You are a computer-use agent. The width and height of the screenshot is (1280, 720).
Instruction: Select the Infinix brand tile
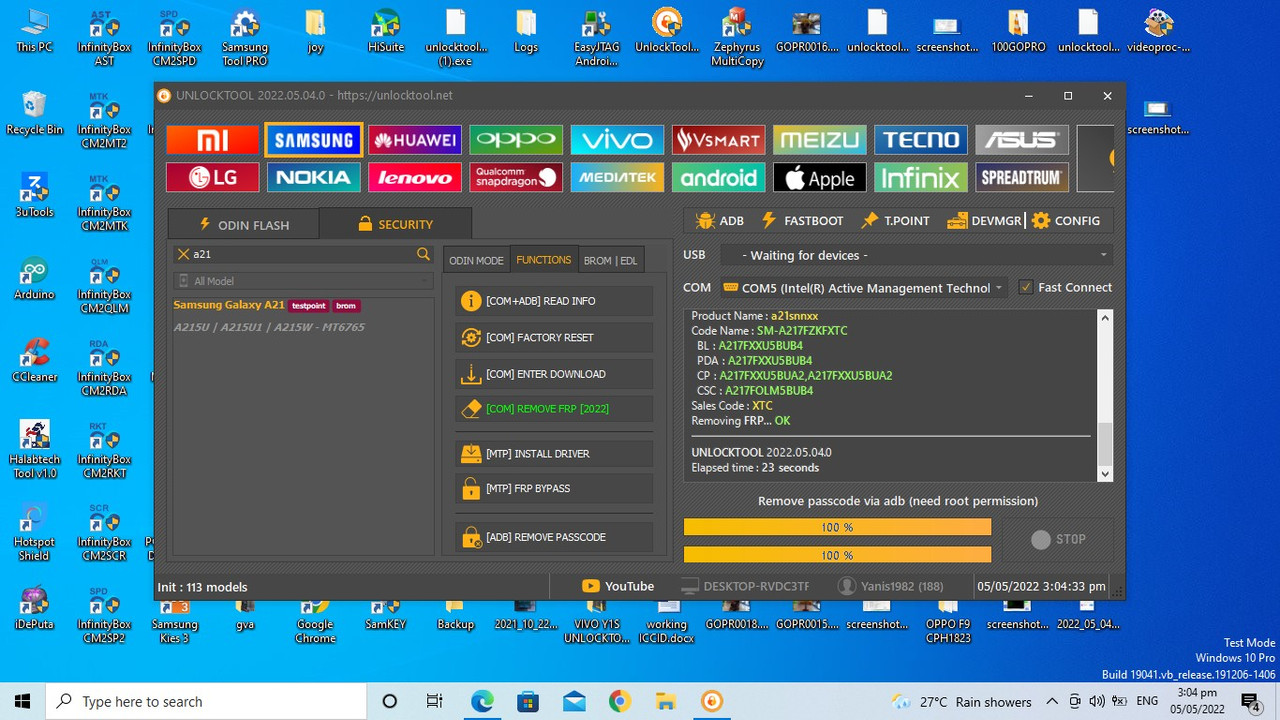[920, 178]
